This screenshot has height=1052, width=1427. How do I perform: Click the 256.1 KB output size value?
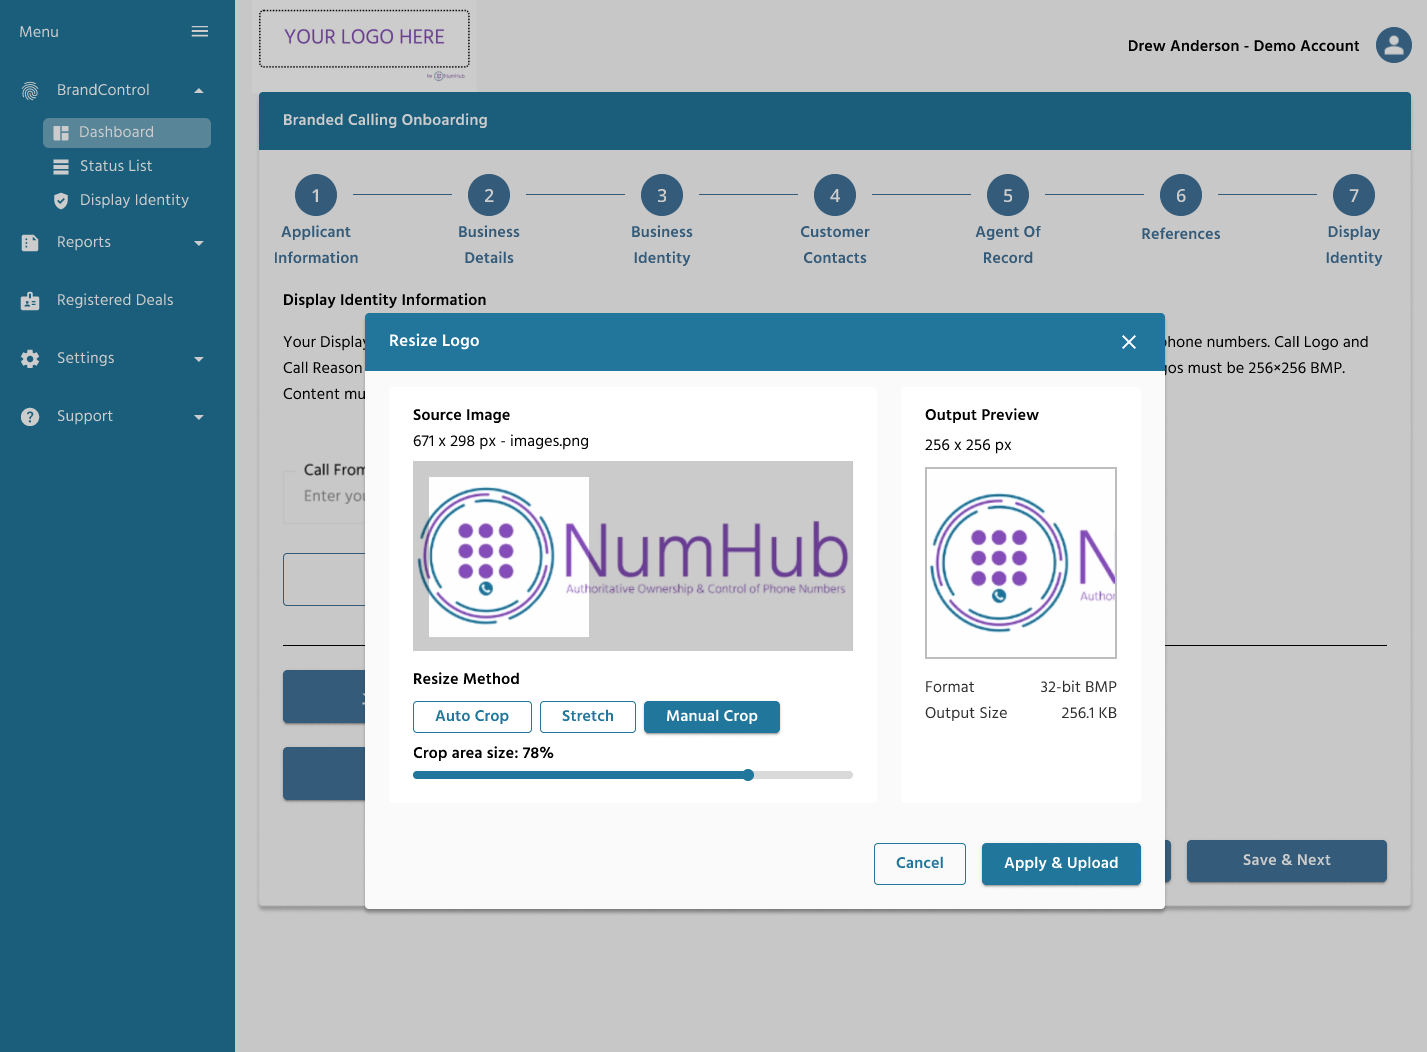(x=1089, y=713)
